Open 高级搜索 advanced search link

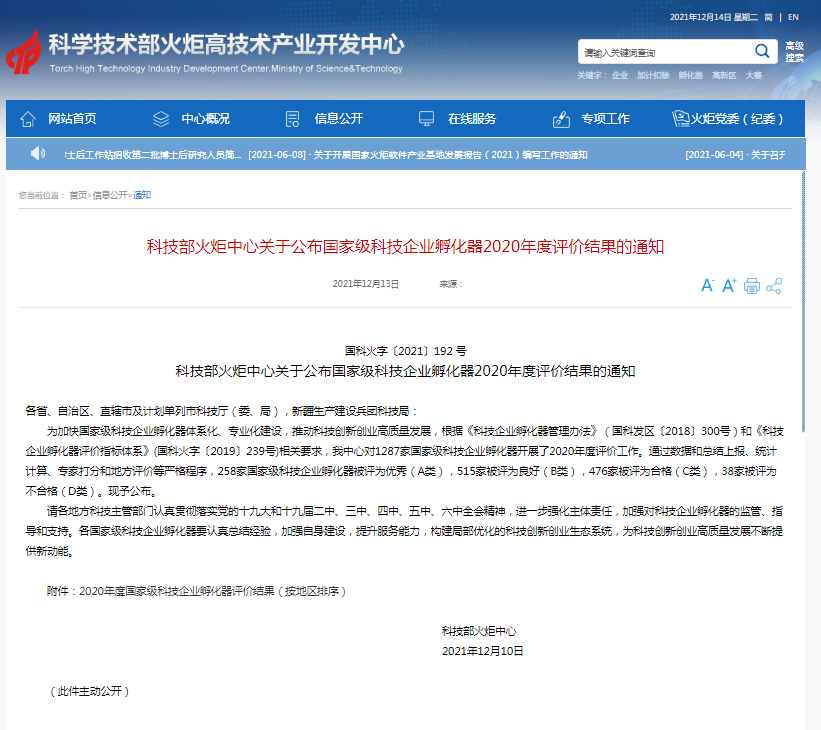pos(794,51)
